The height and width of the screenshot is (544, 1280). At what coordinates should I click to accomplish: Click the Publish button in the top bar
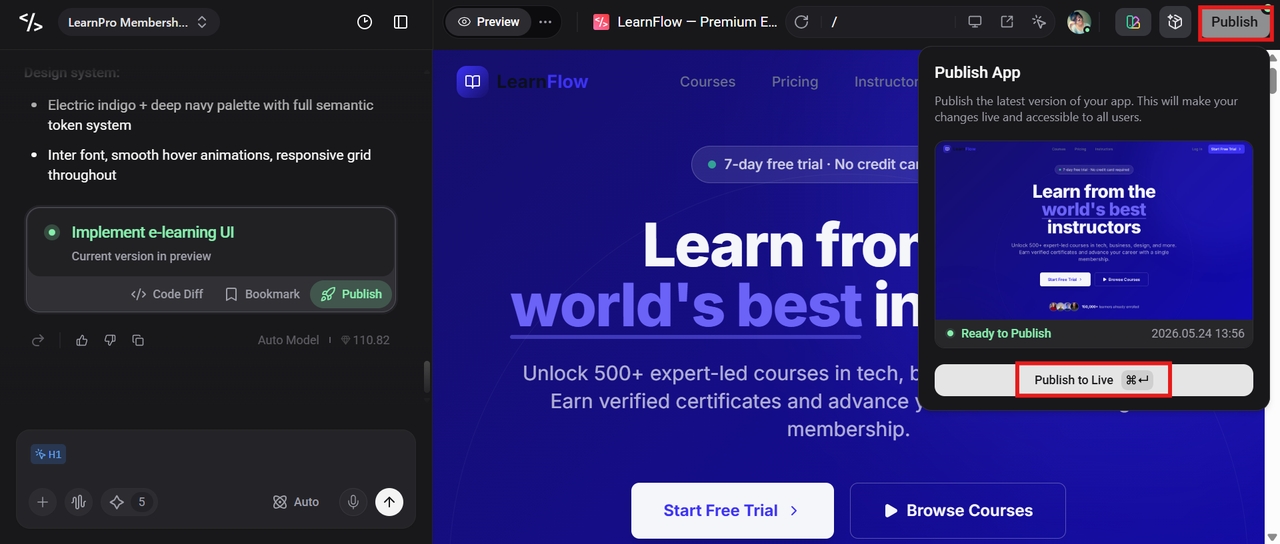(1235, 22)
